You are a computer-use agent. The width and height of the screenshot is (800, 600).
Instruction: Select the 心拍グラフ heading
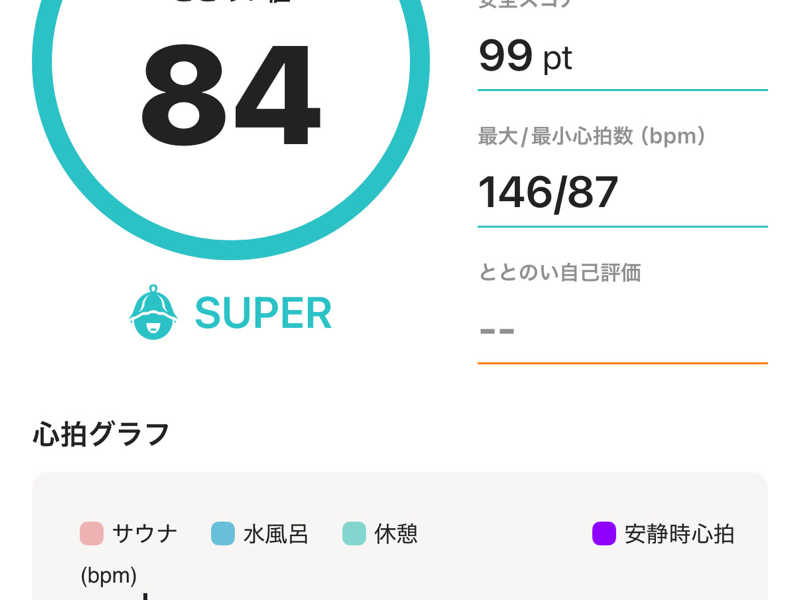[101, 434]
